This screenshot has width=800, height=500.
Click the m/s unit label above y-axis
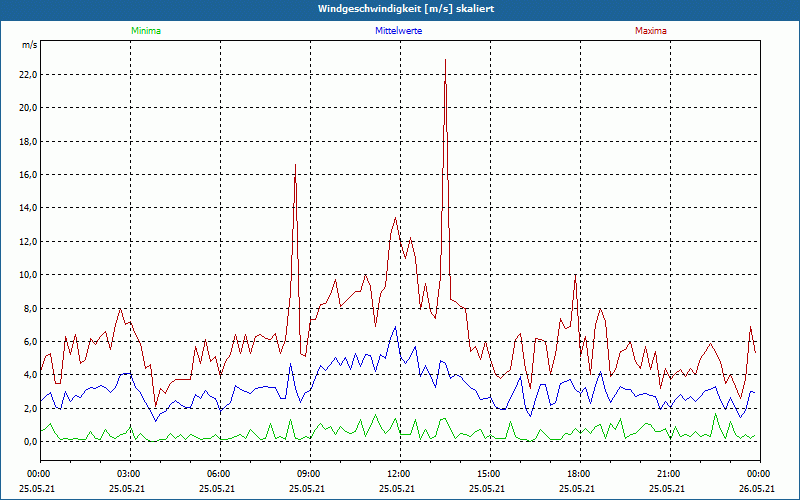tap(29, 45)
